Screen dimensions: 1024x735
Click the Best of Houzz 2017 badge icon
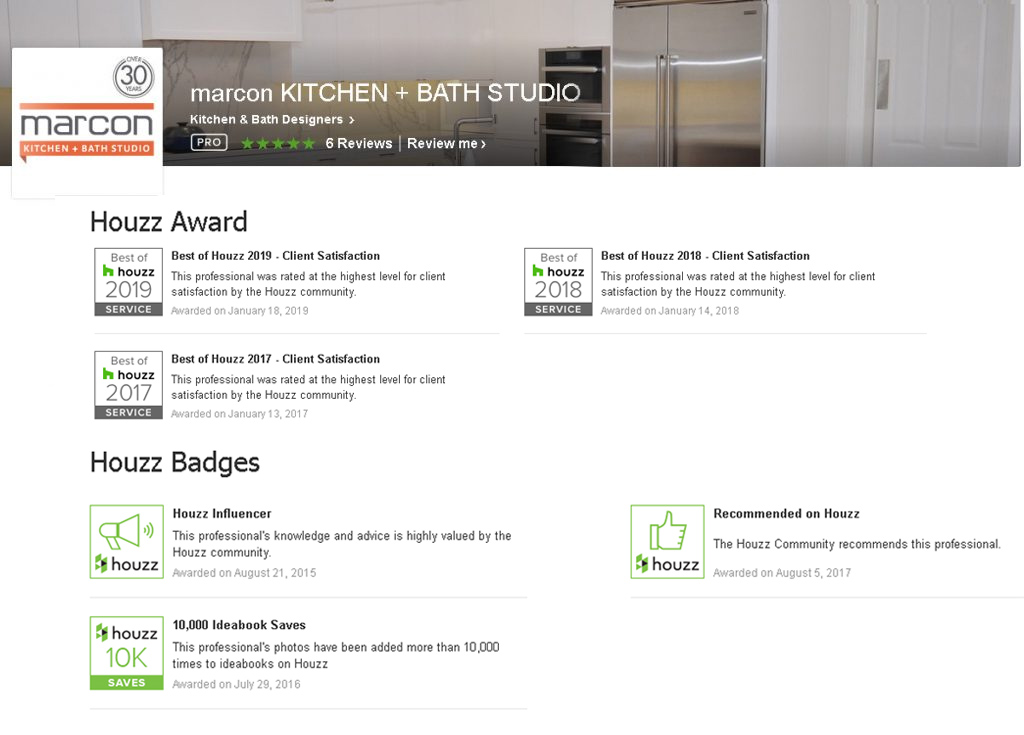pyautogui.click(x=129, y=385)
